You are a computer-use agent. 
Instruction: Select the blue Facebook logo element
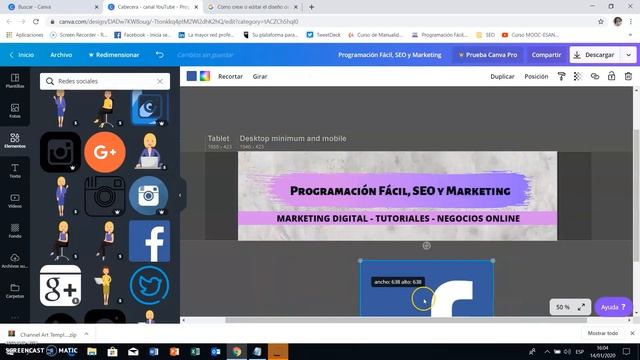(x=149, y=241)
